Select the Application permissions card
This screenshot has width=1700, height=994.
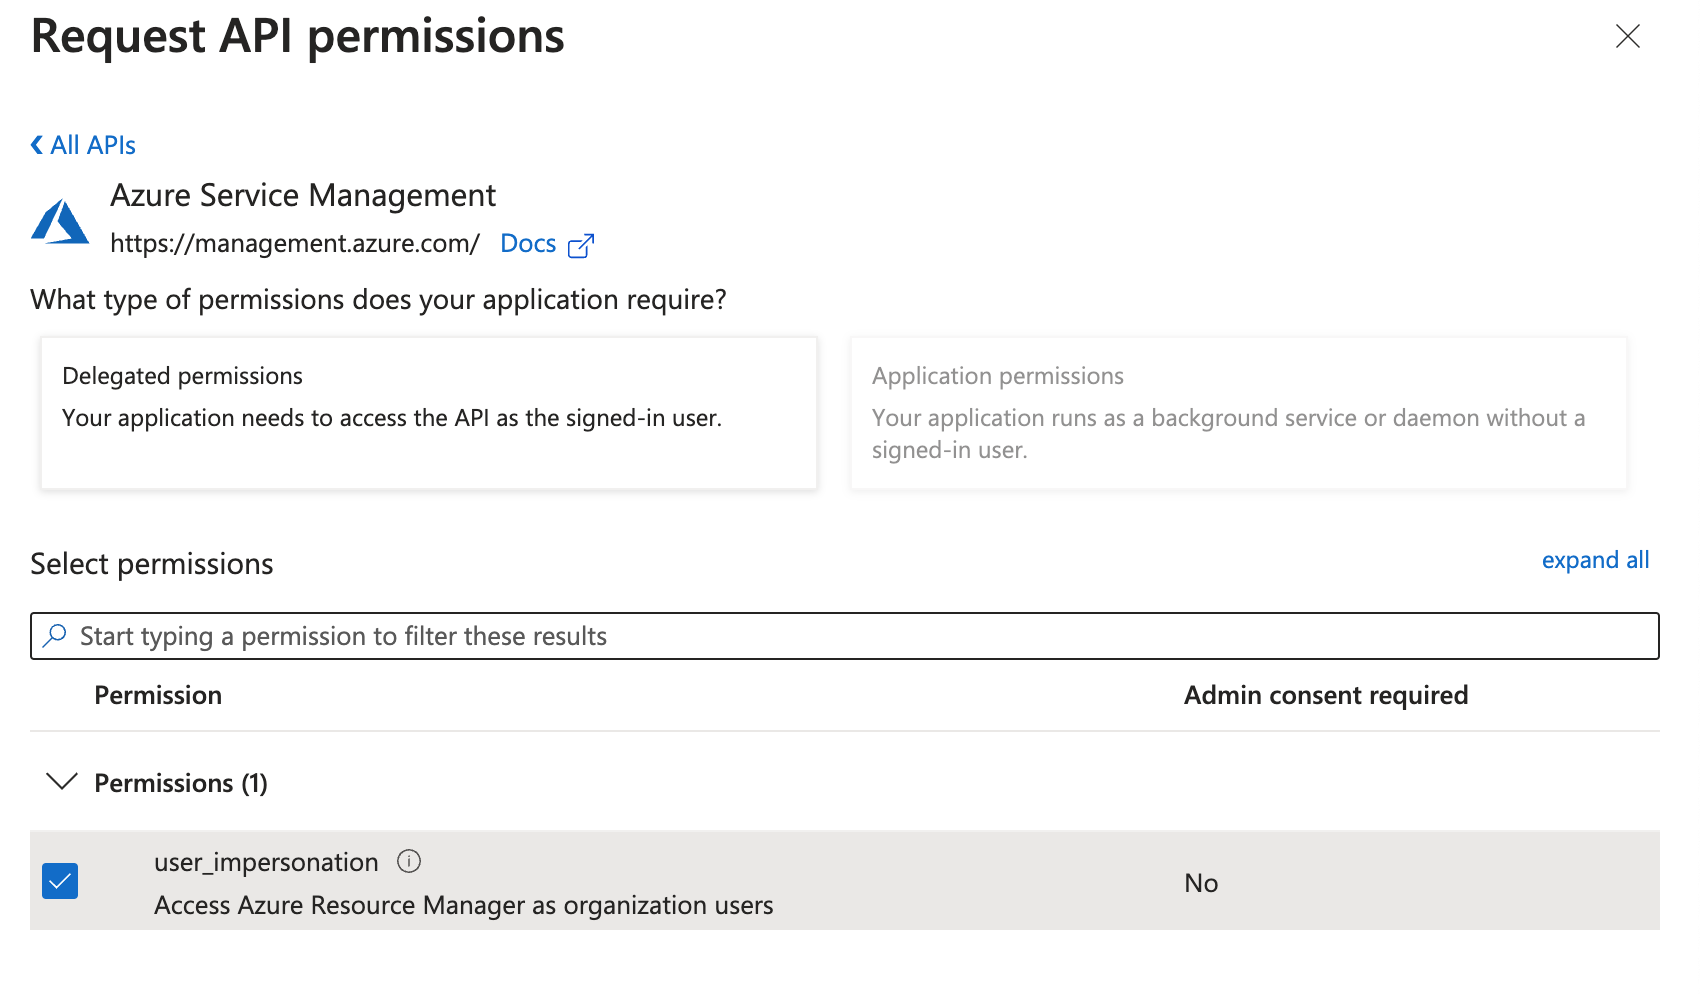click(x=1238, y=413)
